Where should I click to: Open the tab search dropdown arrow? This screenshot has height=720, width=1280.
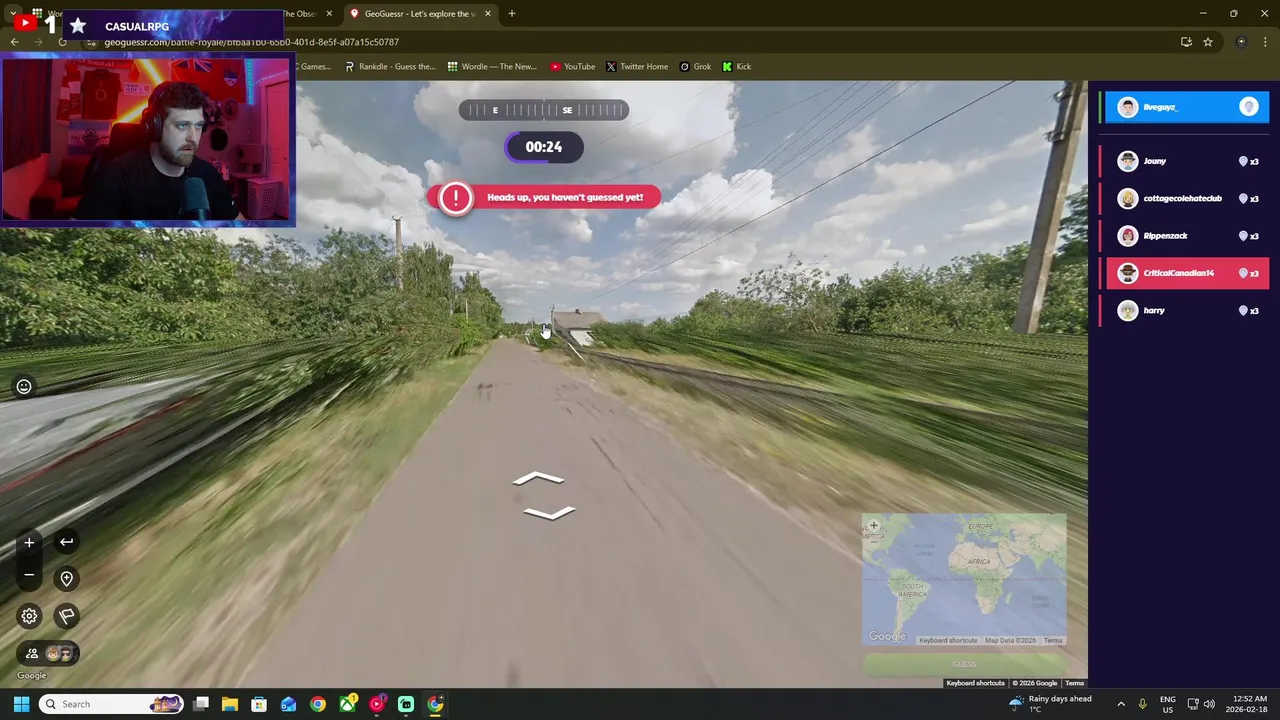[x=13, y=14]
